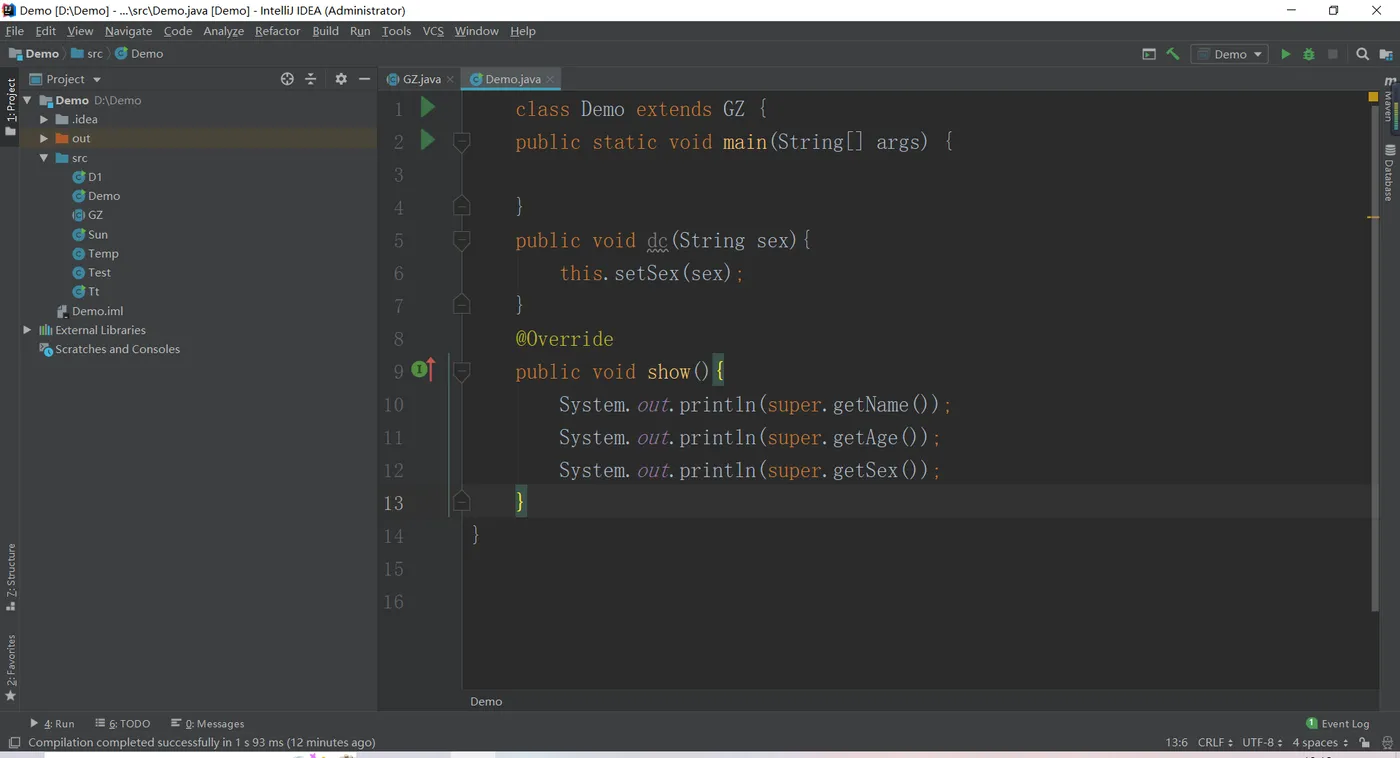Viewport: 1400px width, 758px height.
Task: Build project using the green hammer icon
Action: click(x=1173, y=54)
